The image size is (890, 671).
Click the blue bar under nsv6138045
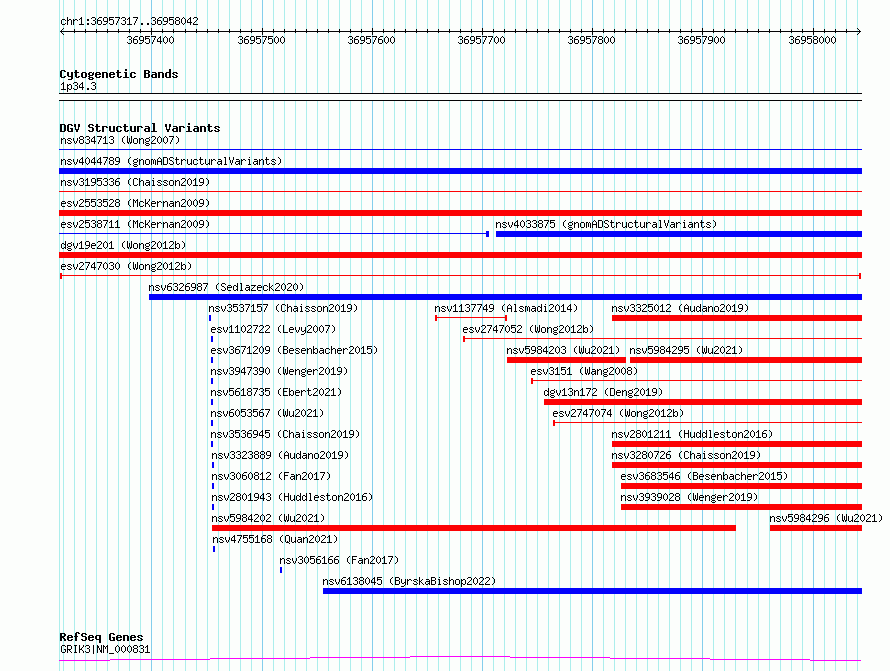click(592, 591)
